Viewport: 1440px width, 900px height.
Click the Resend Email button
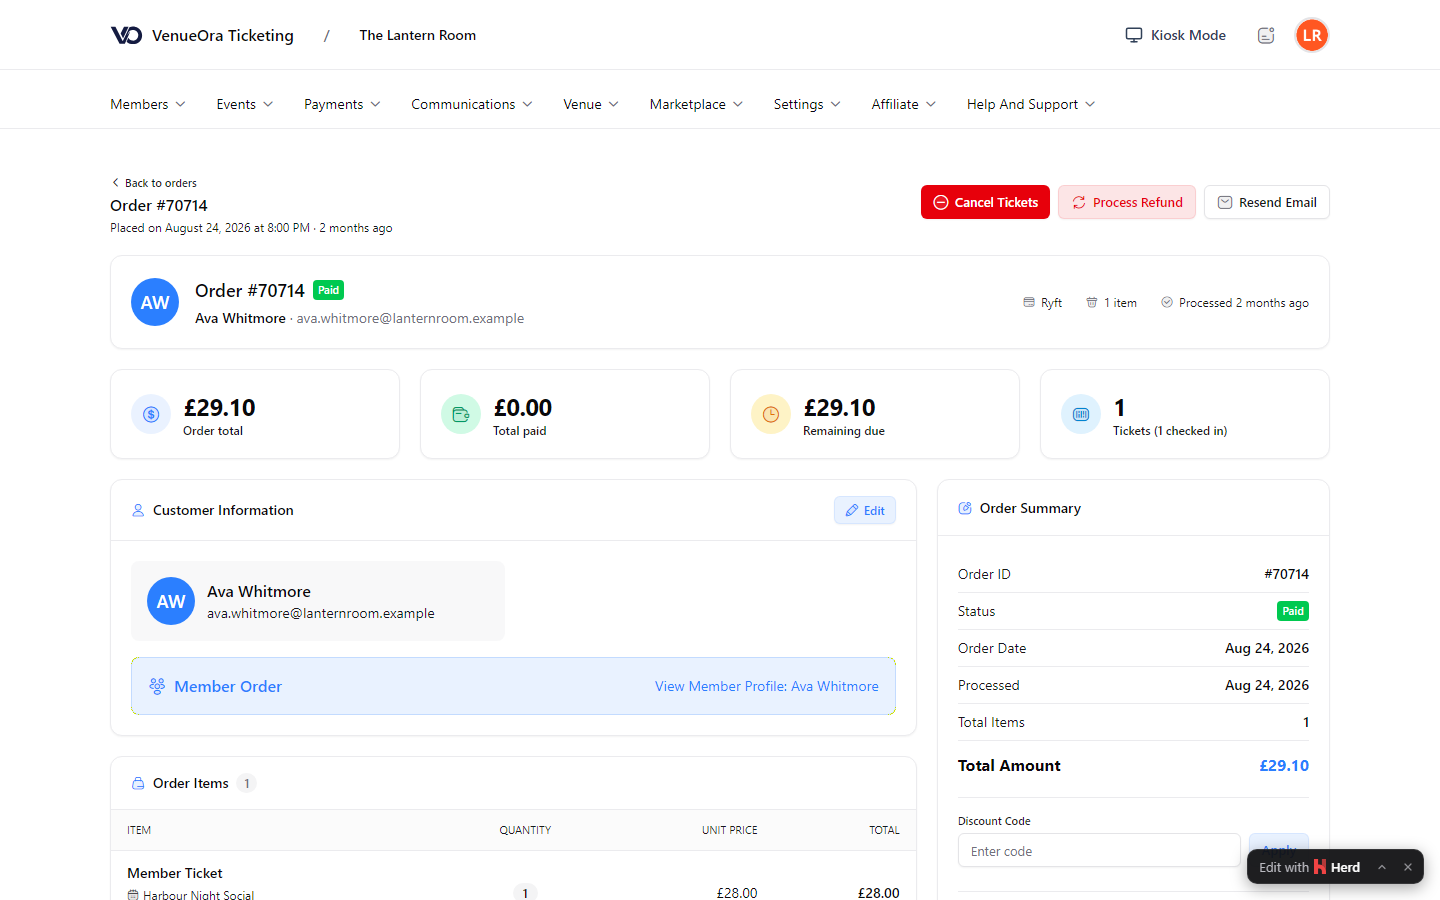pos(1267,202)
